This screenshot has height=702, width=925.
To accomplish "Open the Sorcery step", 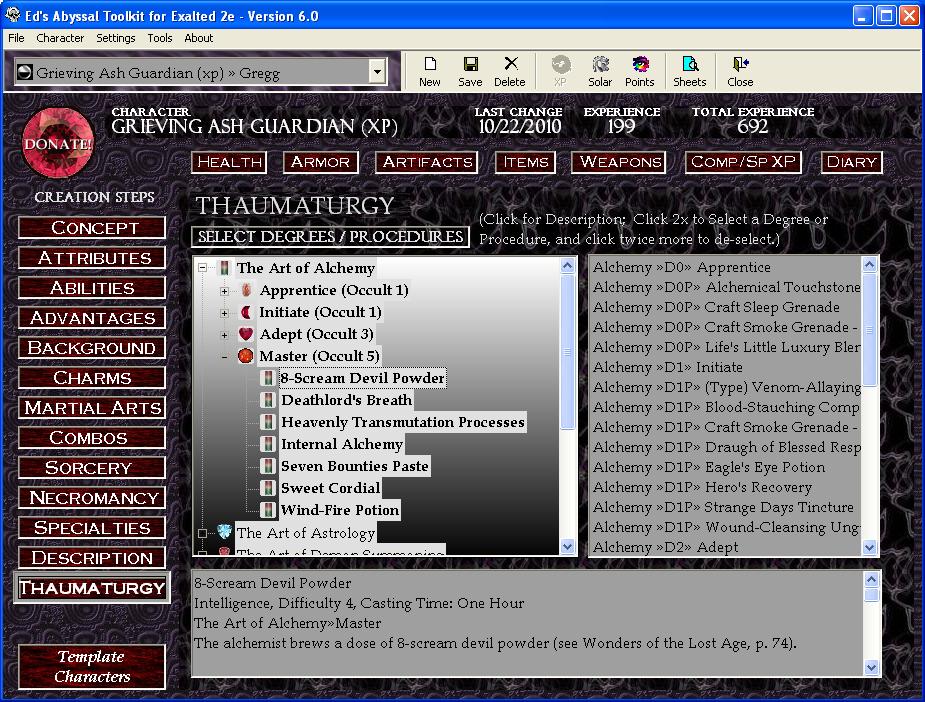I will coord(92,468).
